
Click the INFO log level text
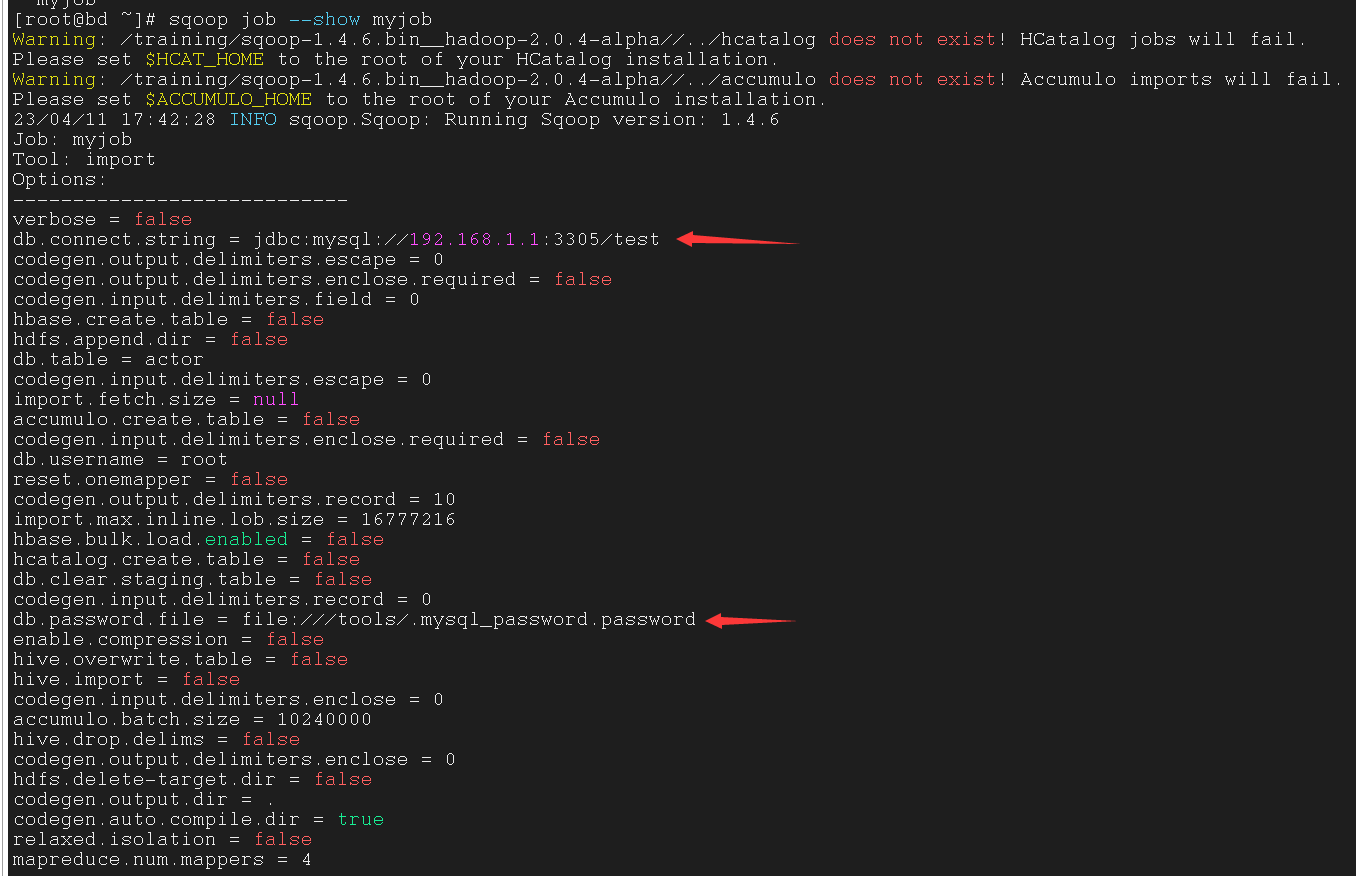click(253, 120)
